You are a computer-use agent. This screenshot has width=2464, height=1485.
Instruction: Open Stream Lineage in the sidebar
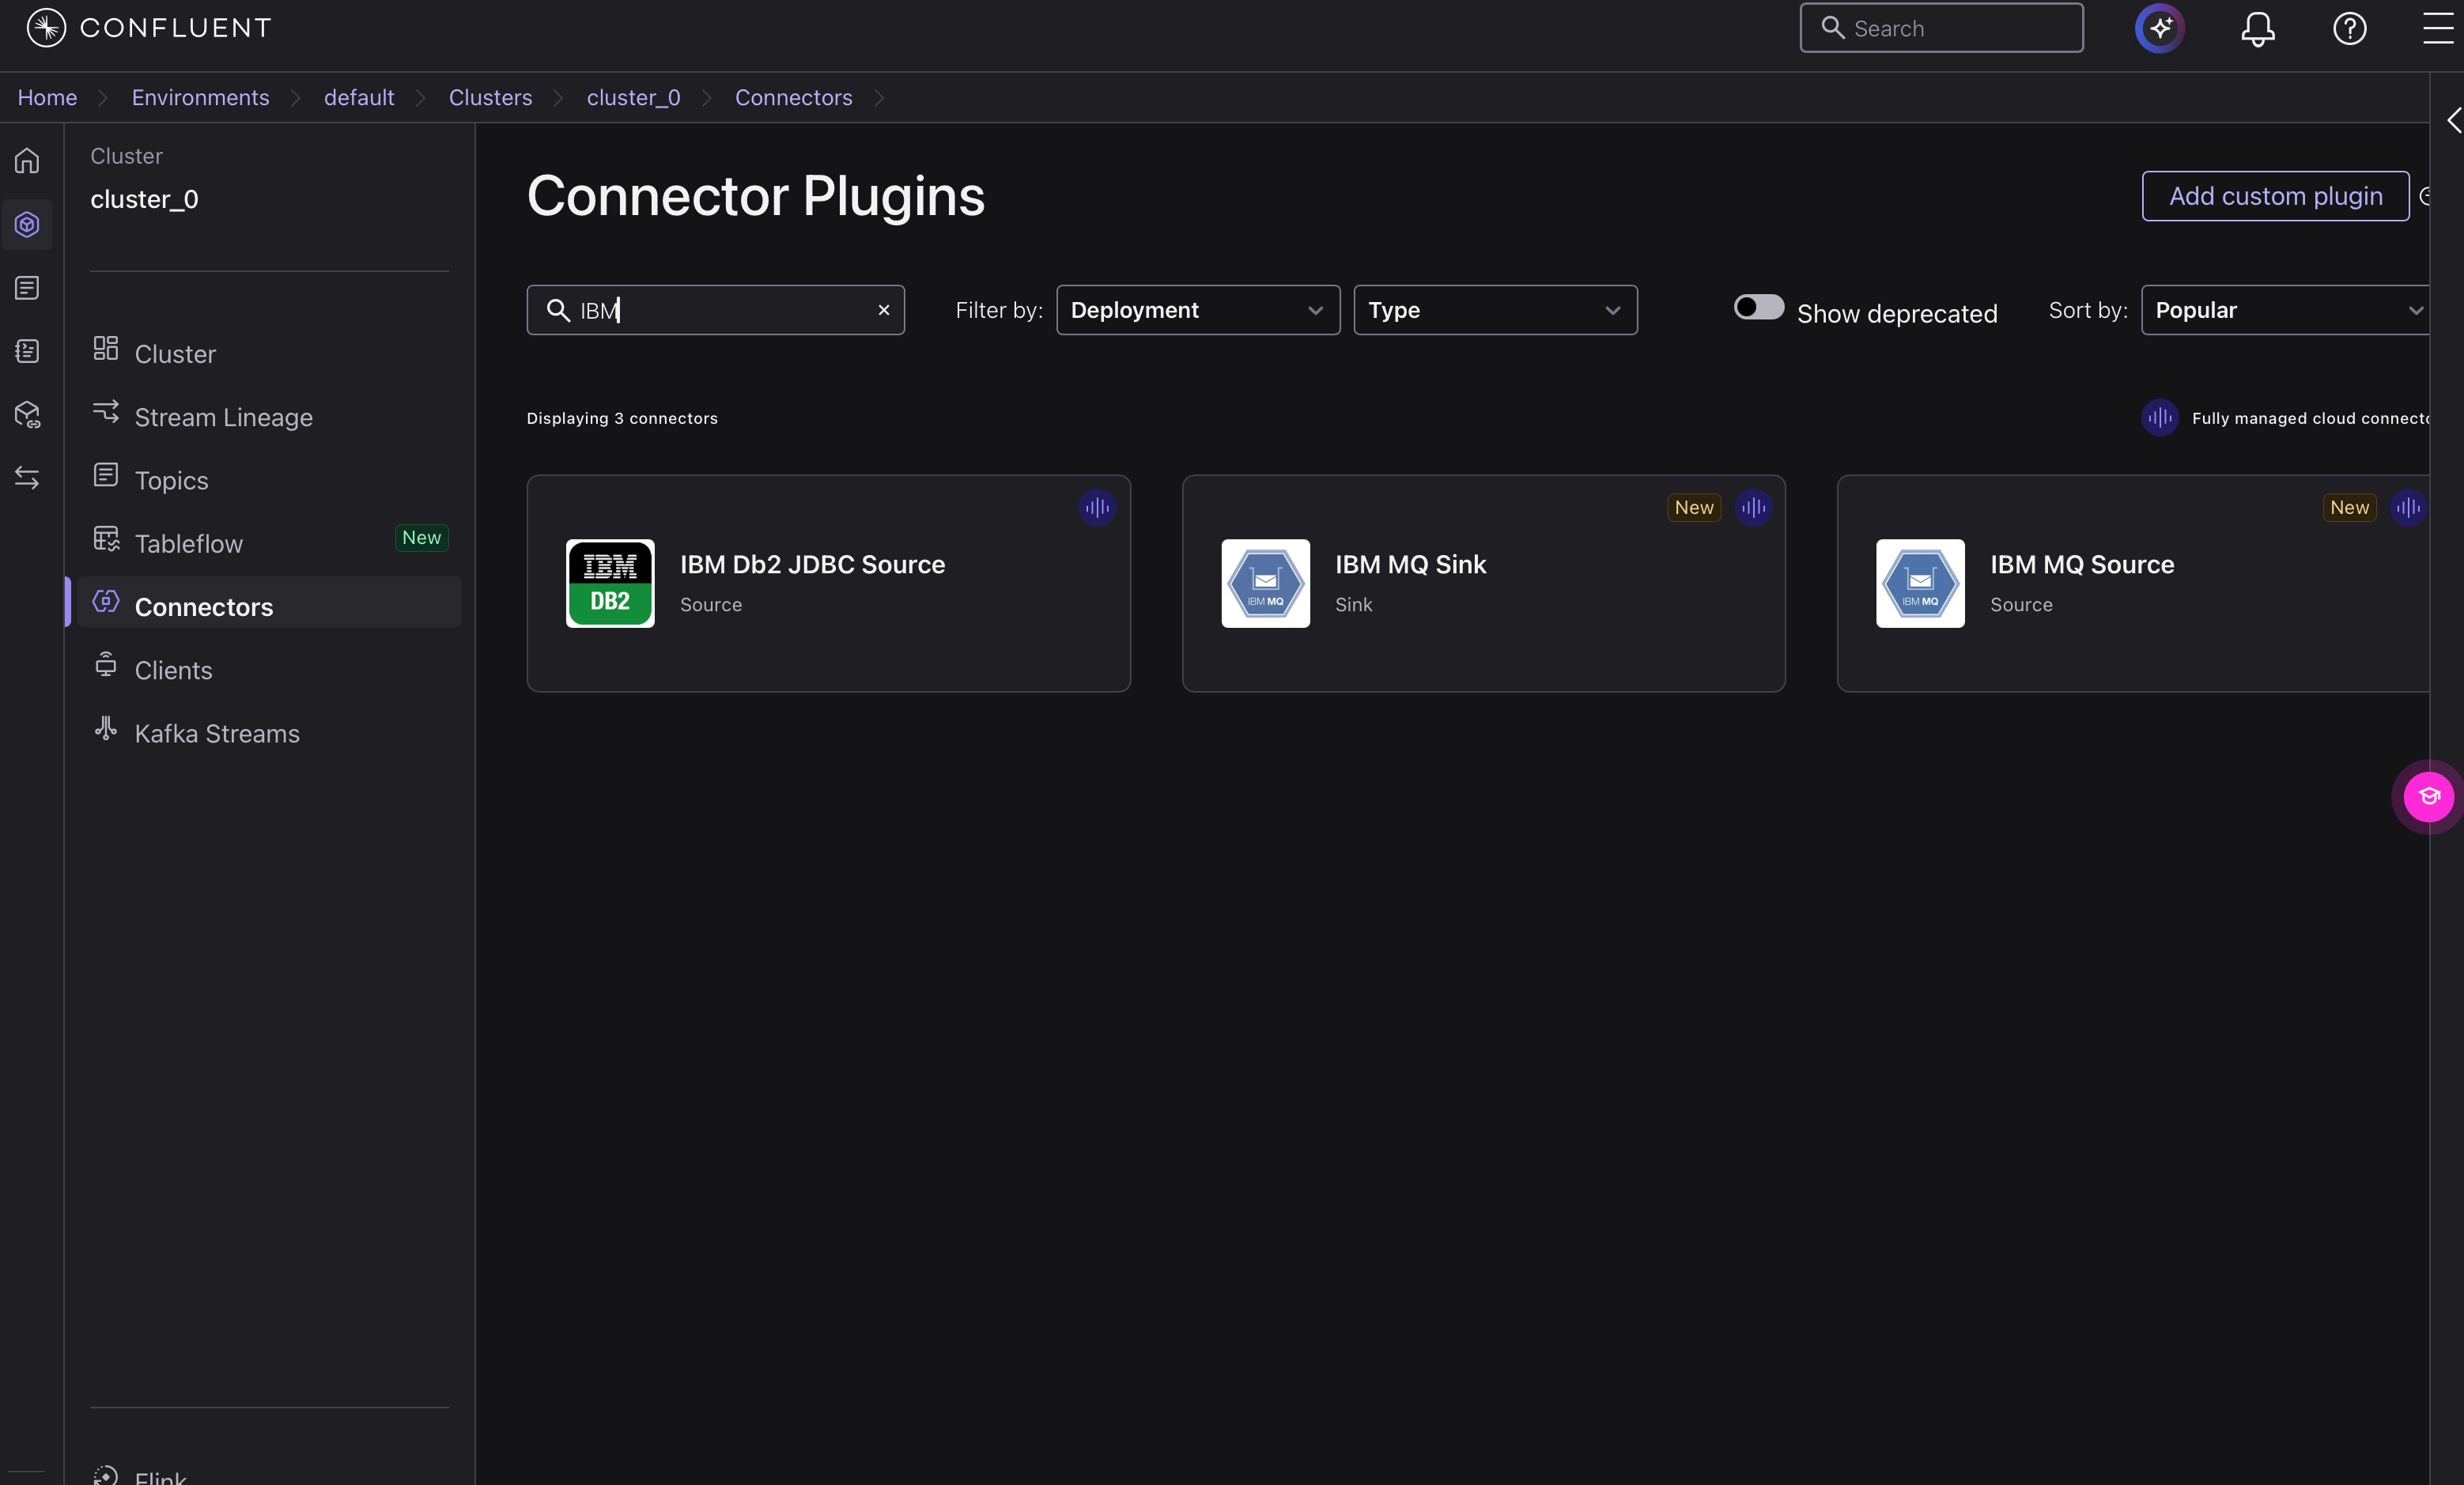pos(269,417)
